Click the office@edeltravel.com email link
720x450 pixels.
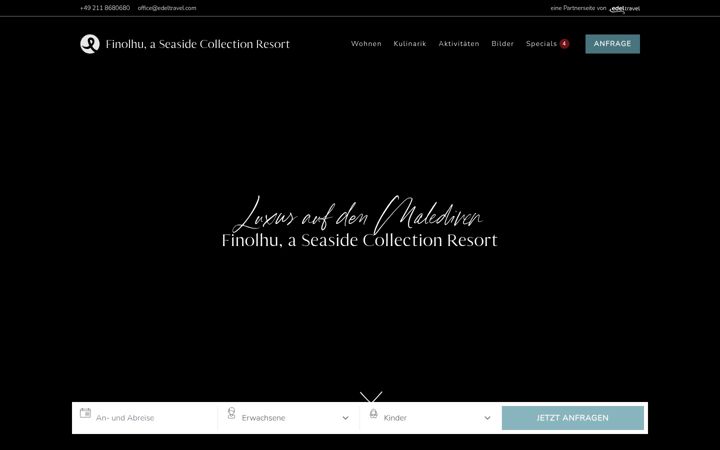(167, 8)
